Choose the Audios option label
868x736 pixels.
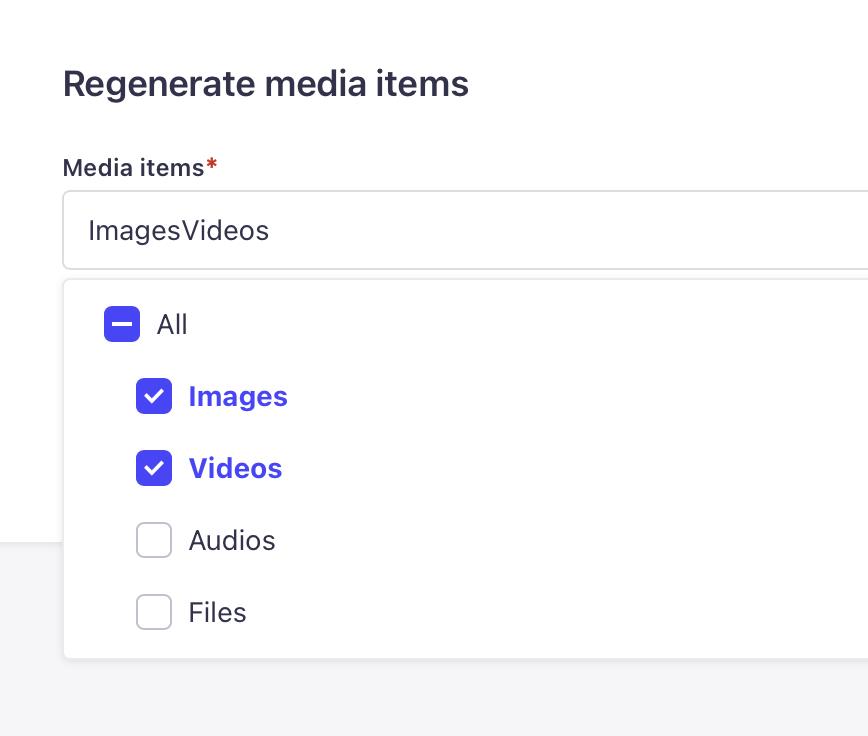click(x=232, y=541)
